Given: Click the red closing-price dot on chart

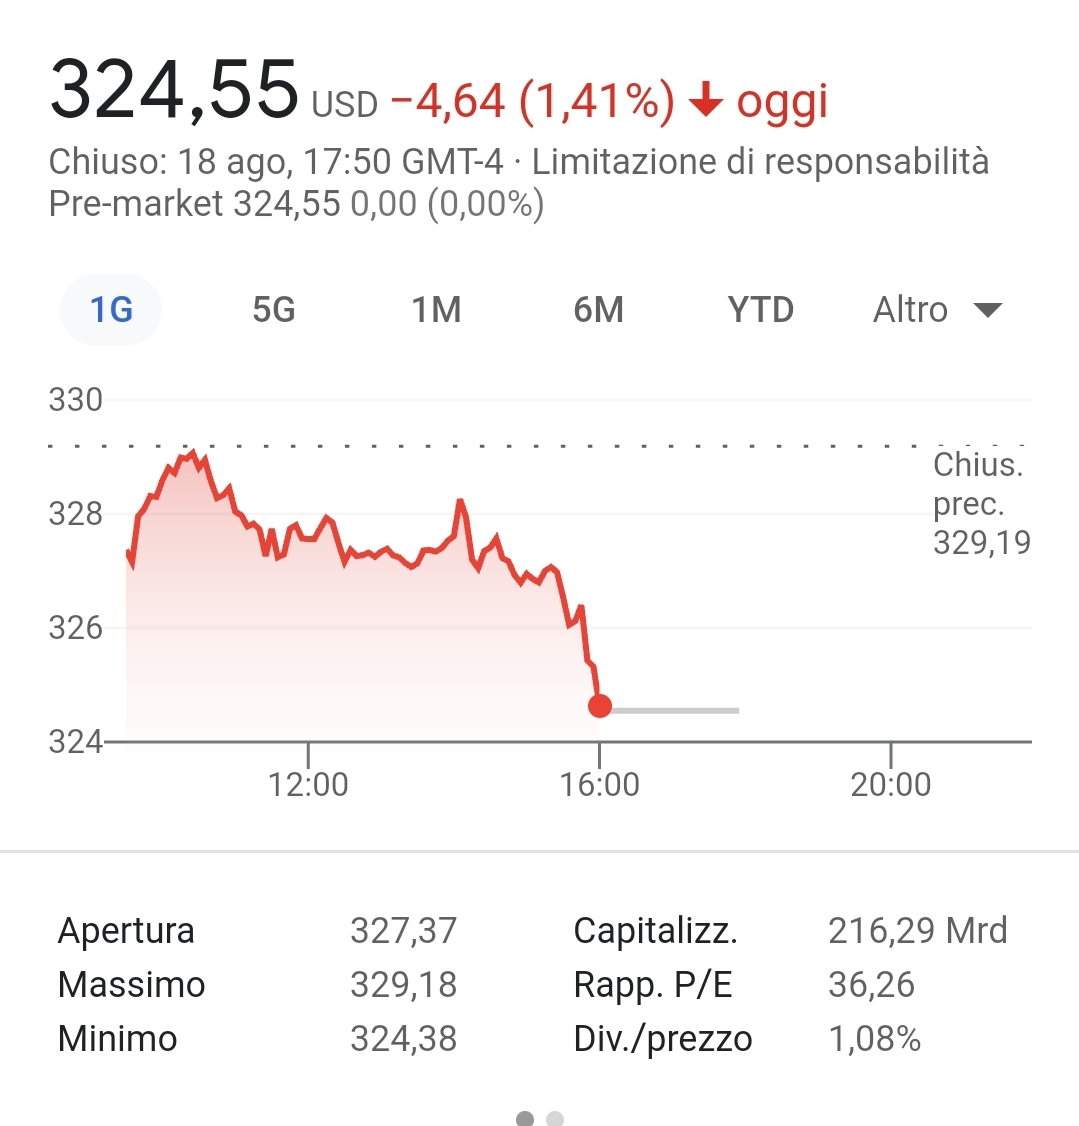Looking at the screenshot, I should tap(600, 706).
